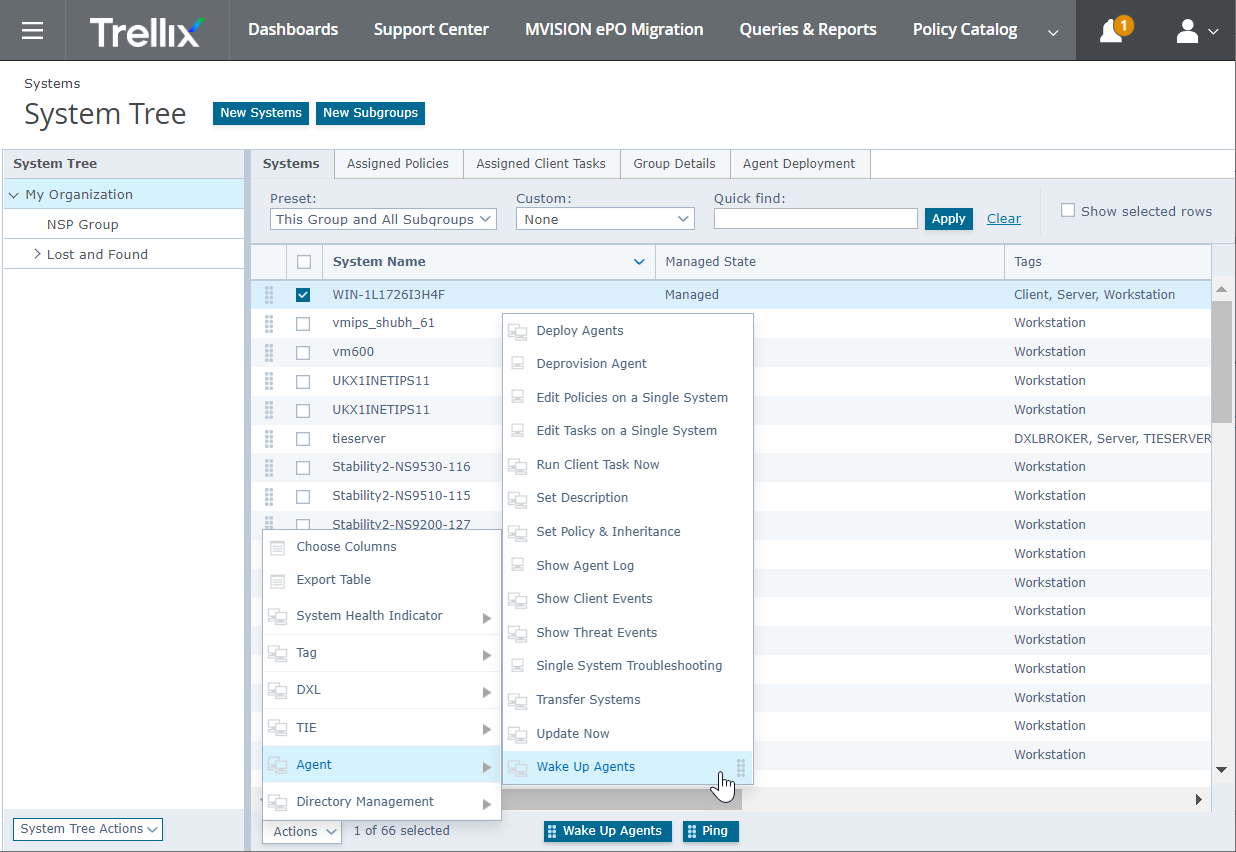Expand the Lost and Found group

[x=38, y=254]
